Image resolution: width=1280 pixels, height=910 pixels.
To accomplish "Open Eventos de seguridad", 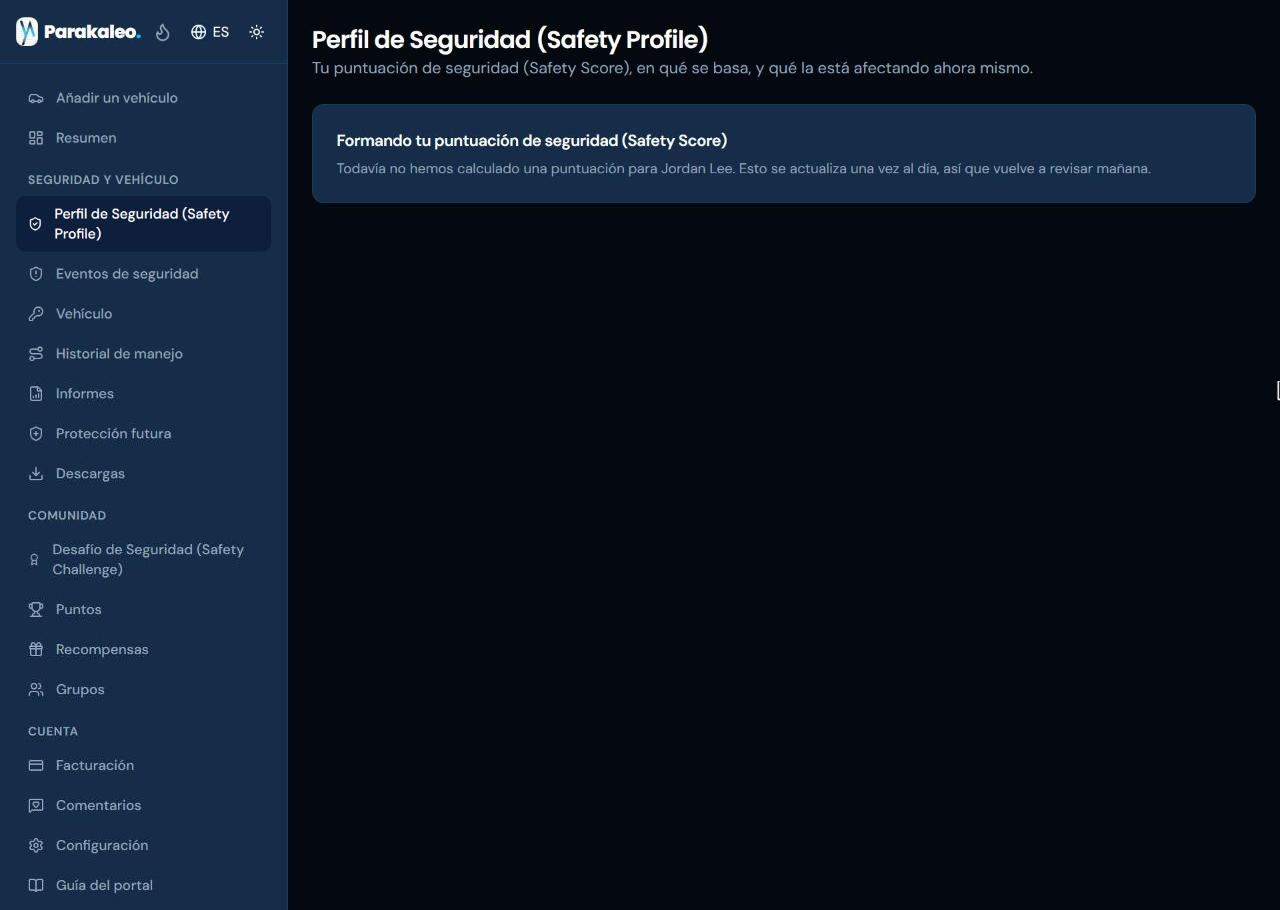I will click(143, 274).
